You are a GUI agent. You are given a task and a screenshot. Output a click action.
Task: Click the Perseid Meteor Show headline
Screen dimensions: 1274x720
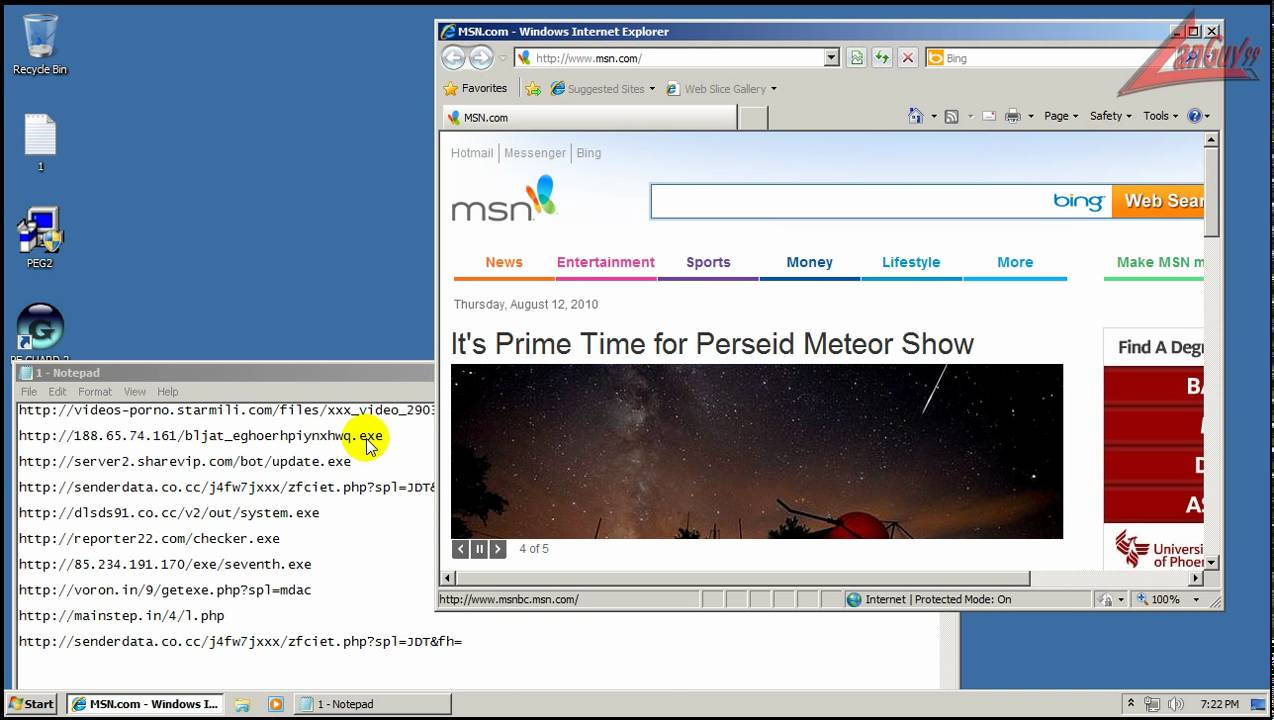[712, 344]
